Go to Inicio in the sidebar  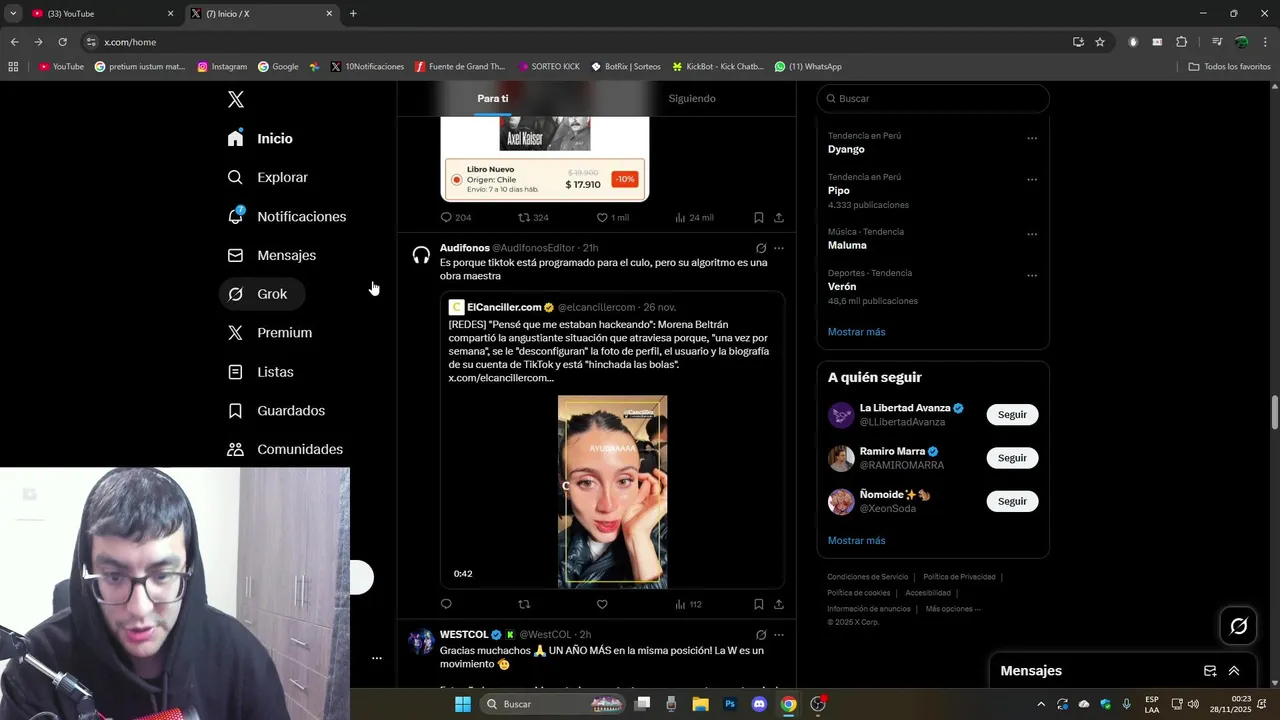point(260,138)
